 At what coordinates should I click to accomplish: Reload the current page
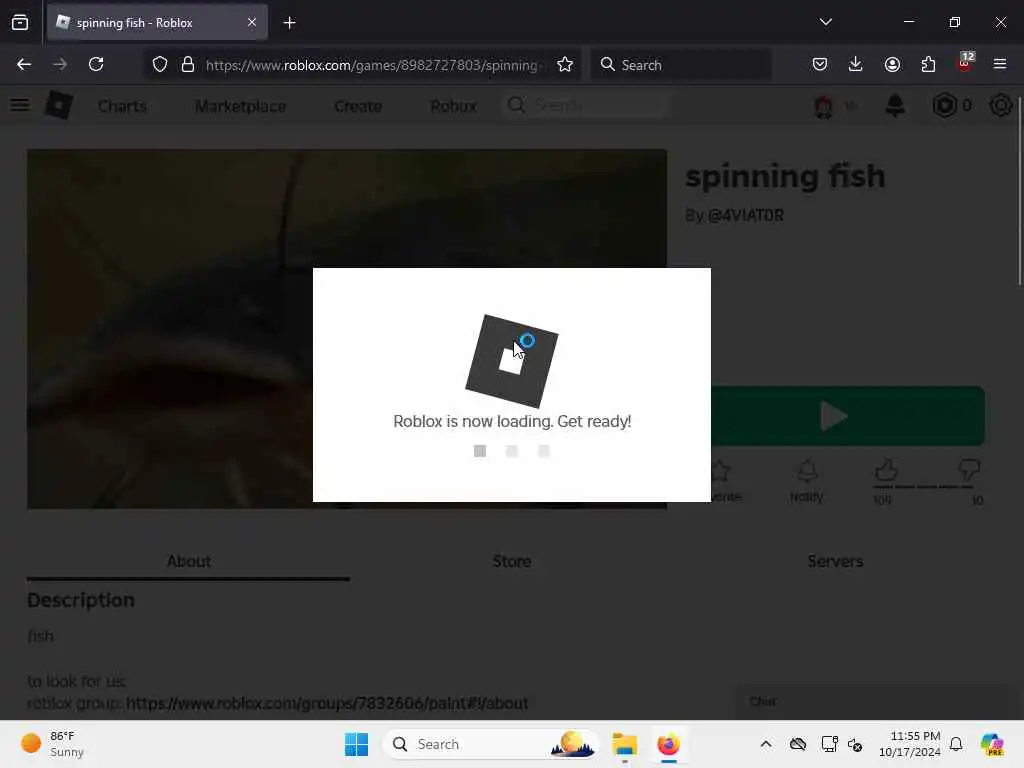point(96,65)
